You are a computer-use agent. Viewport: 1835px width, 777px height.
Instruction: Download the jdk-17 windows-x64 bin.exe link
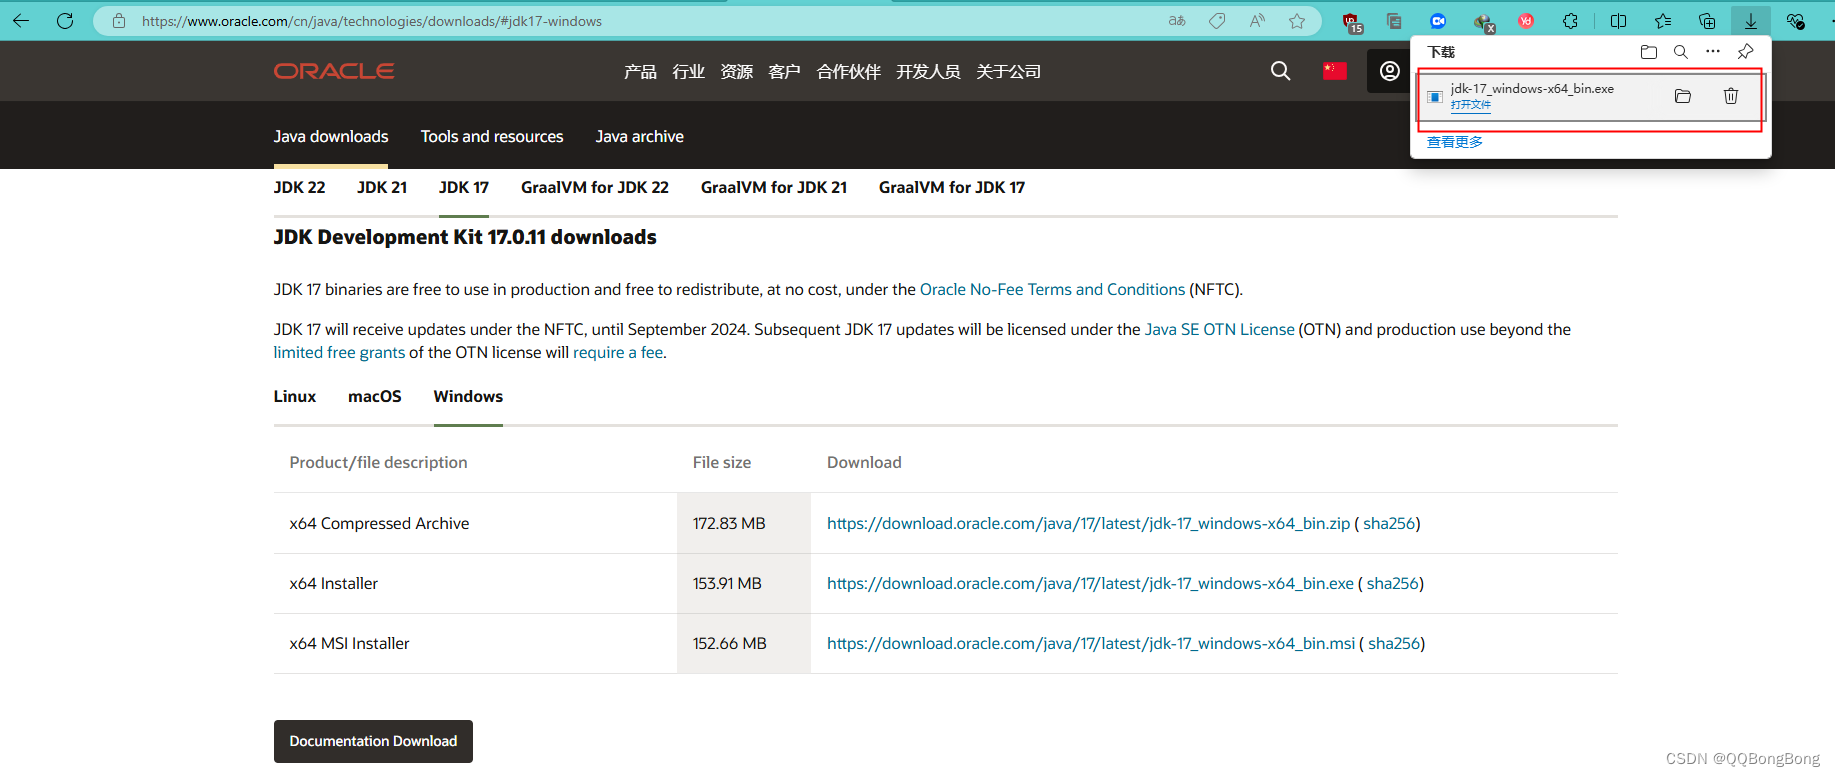pos(1090,584)
